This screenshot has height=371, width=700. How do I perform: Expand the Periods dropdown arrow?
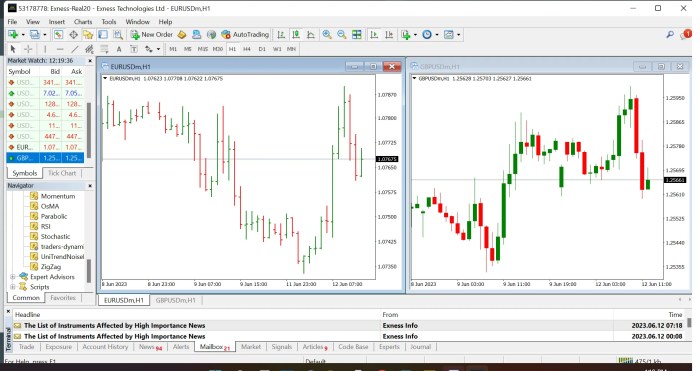437,35
